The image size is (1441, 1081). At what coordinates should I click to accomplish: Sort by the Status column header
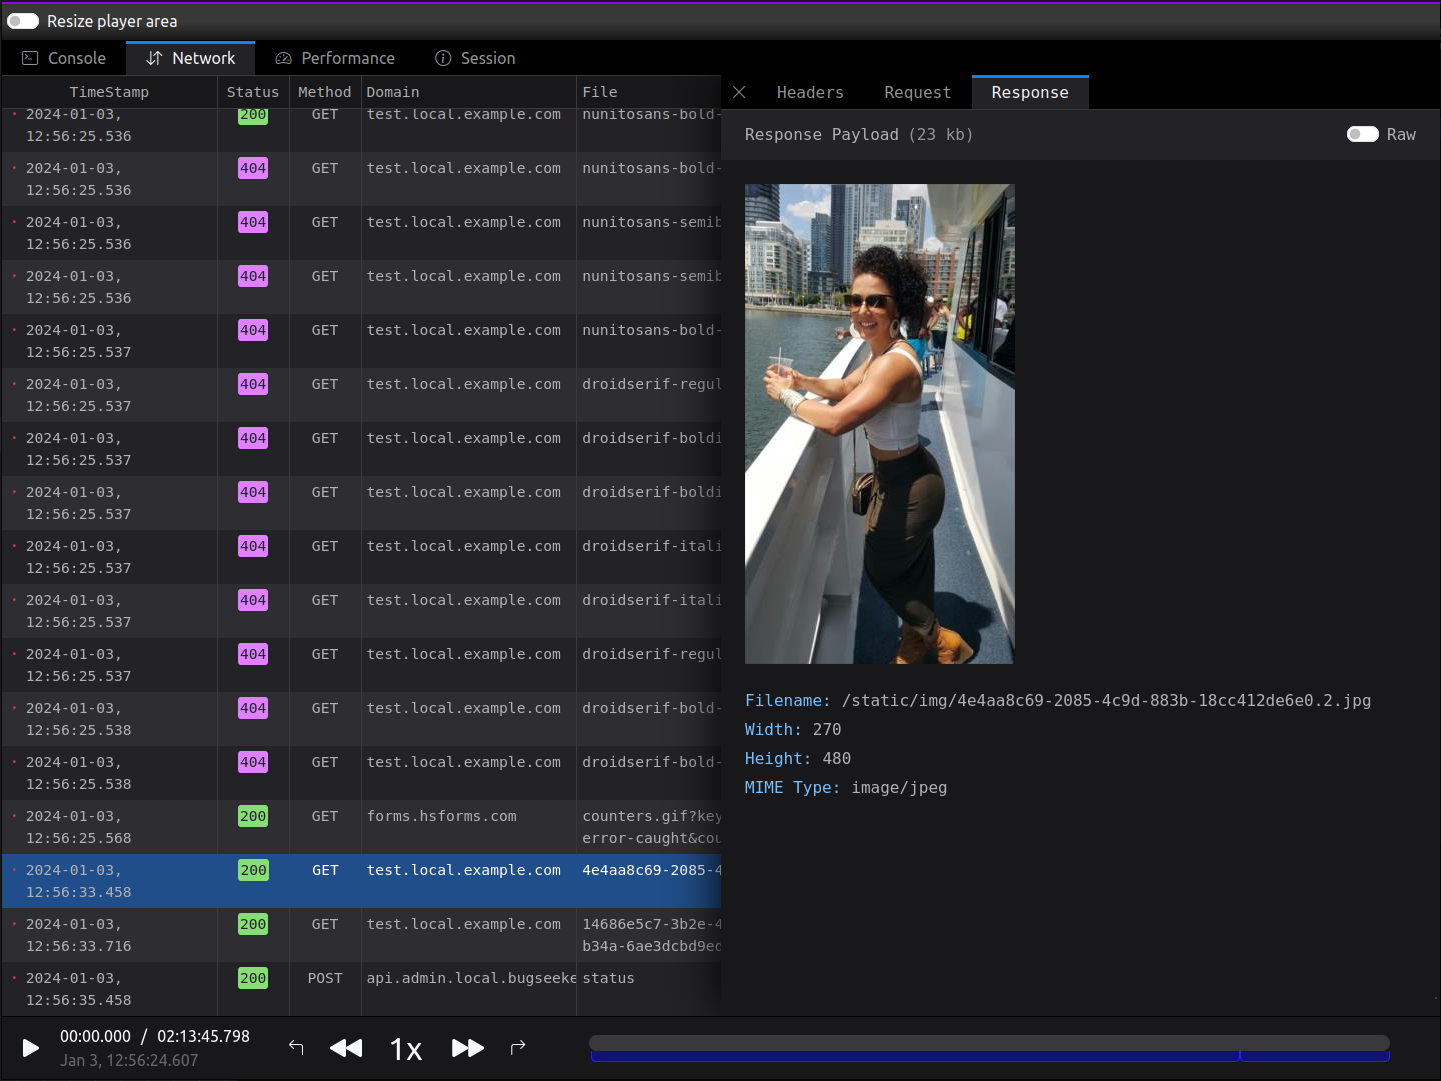coord(252,92)
